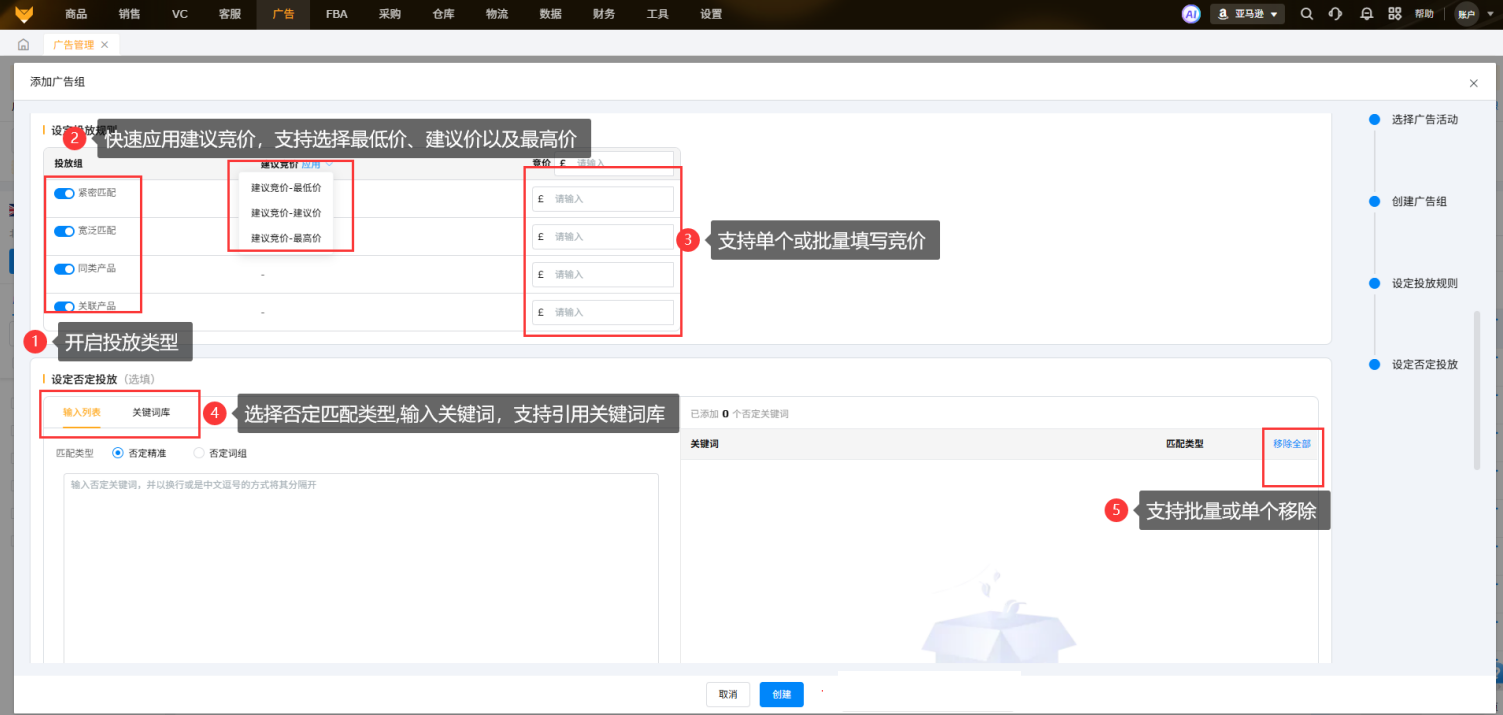The height and width of the screenshot is (715, 1503).
Task: Close the 广告管理 tab
Action: pyautogui.click(x=104, y=45)
